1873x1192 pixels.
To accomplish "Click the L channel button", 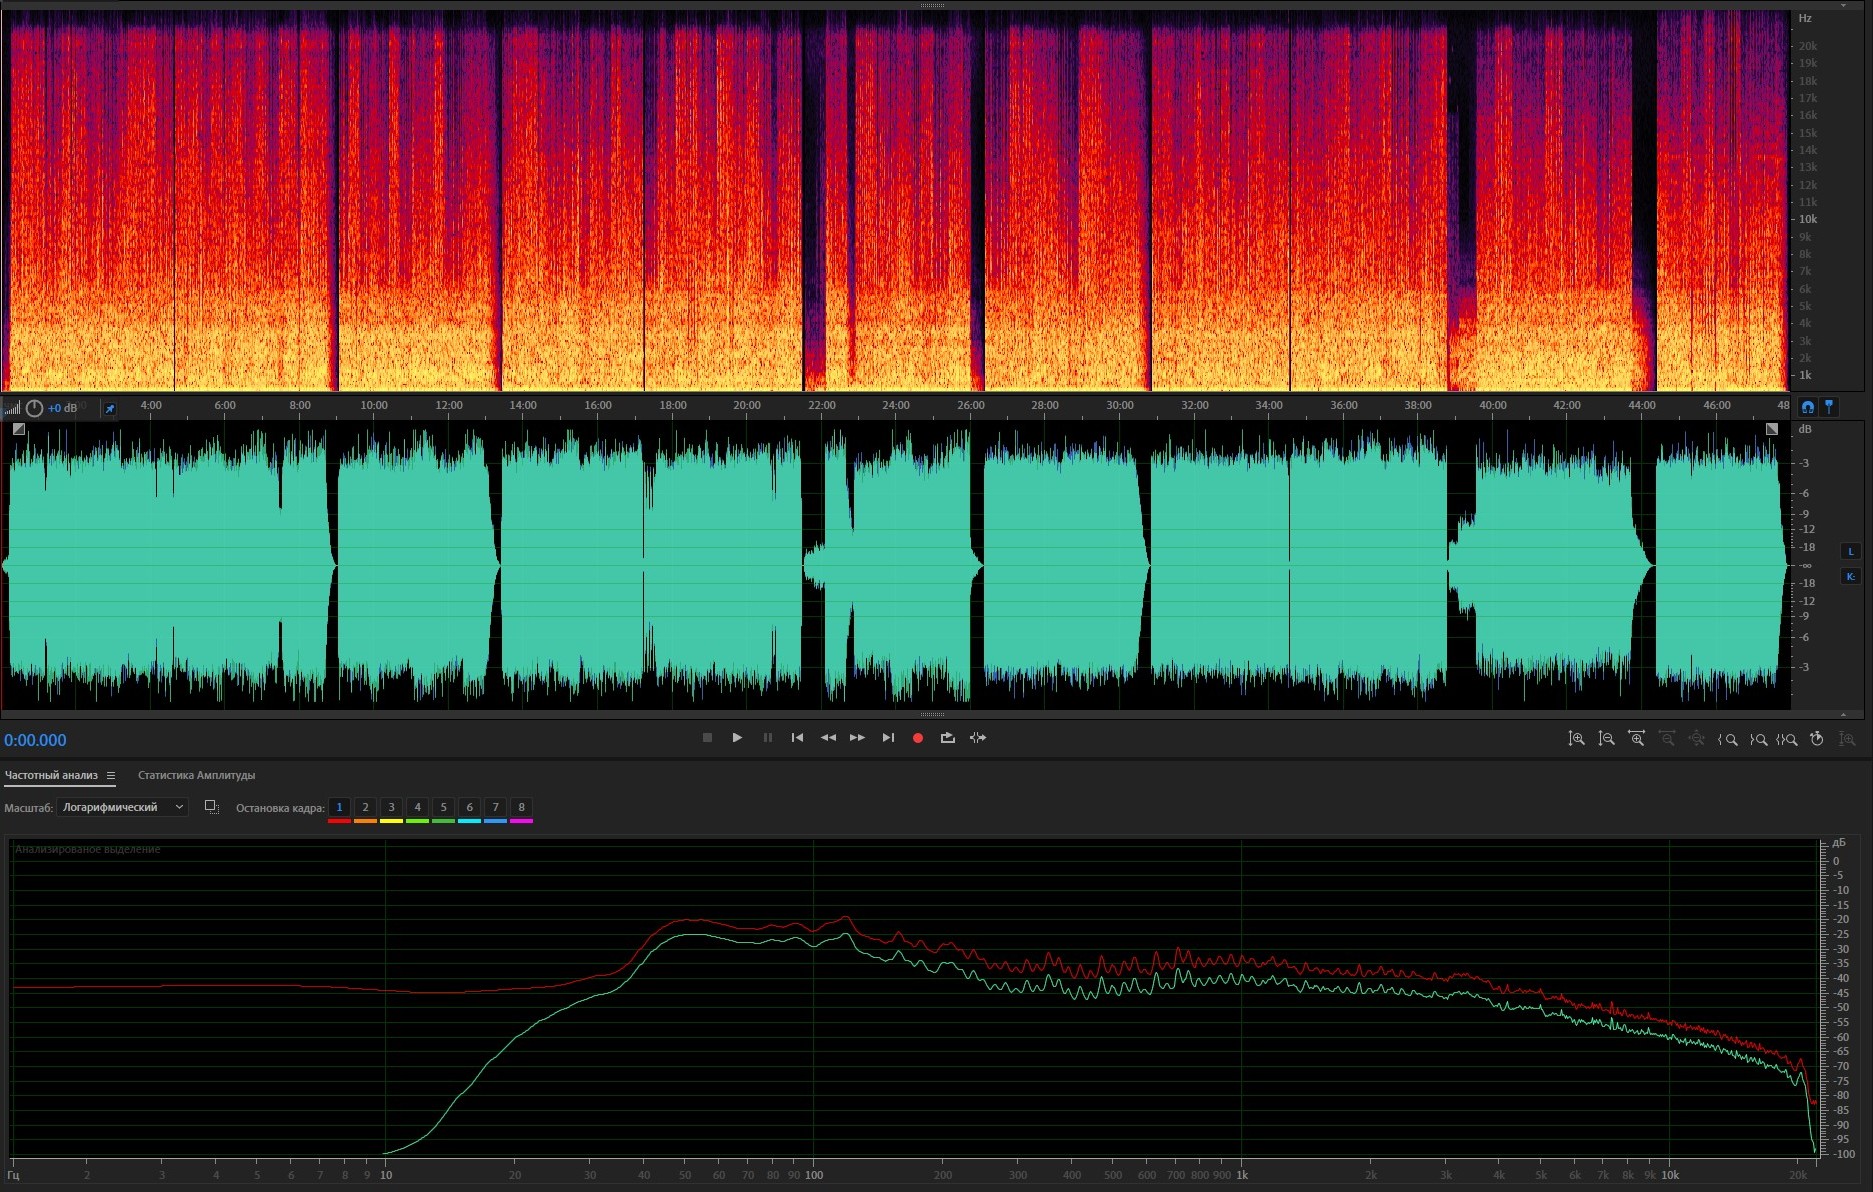I will coord(1850,551).
